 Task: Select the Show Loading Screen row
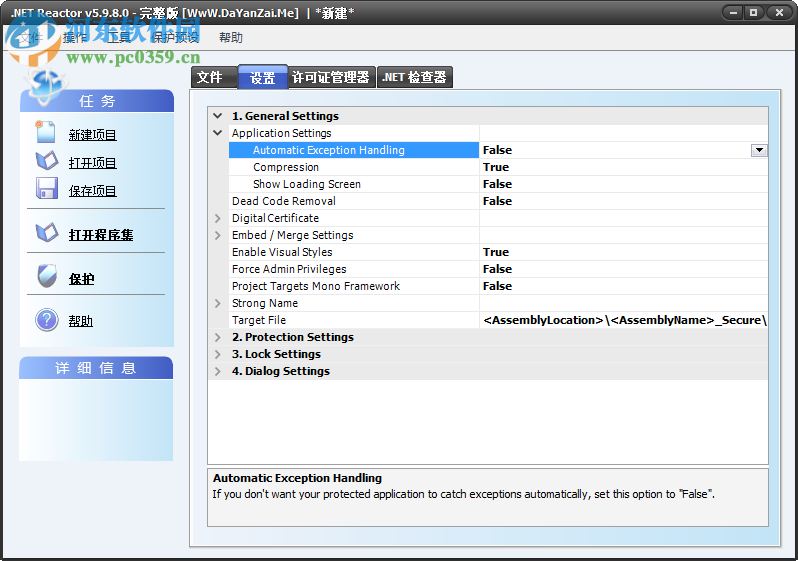click(x=498, y=184)
